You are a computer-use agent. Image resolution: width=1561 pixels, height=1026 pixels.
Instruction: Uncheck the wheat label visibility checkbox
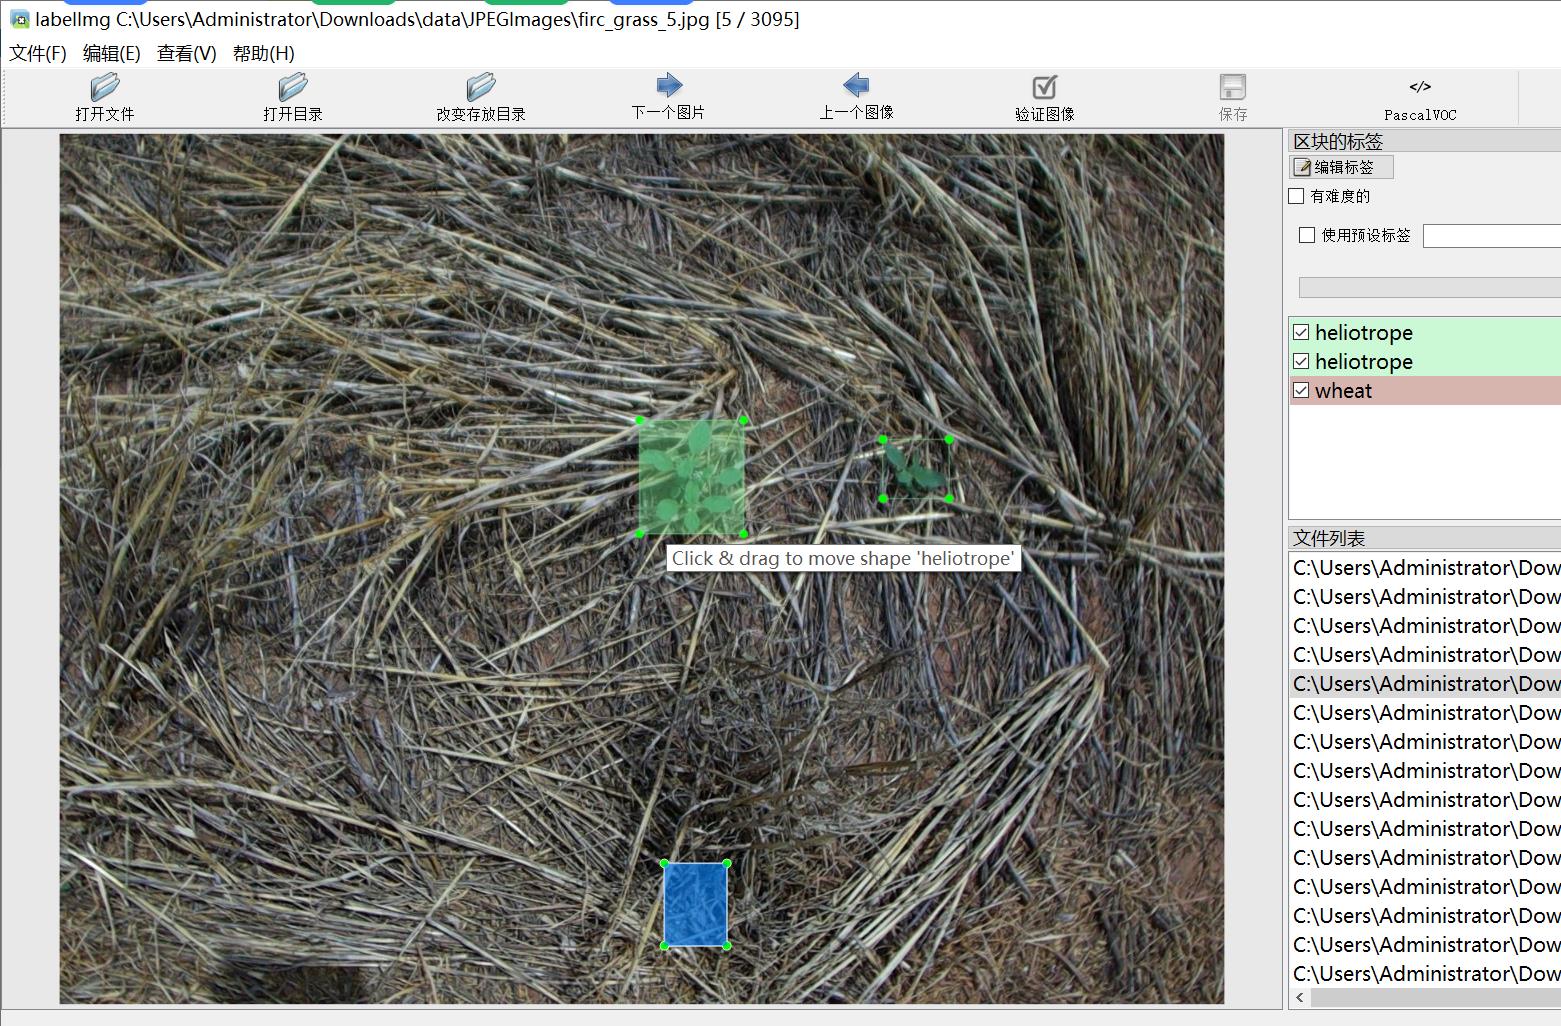[1301, 391]
